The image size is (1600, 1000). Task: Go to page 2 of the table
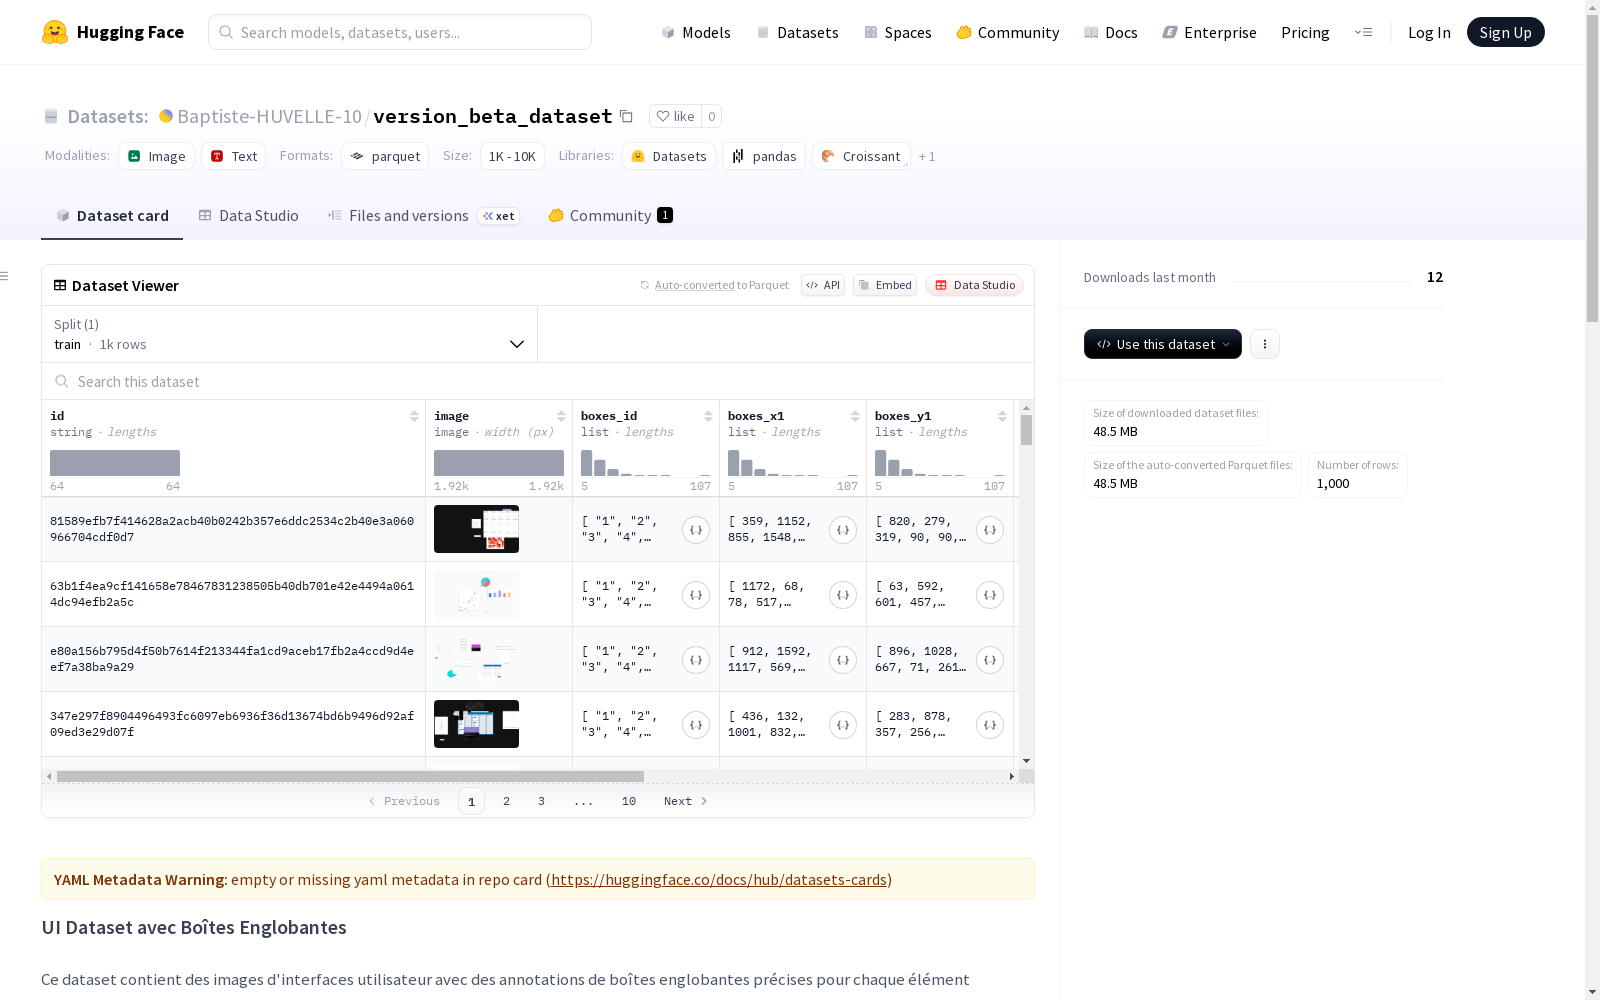[507, 801]
